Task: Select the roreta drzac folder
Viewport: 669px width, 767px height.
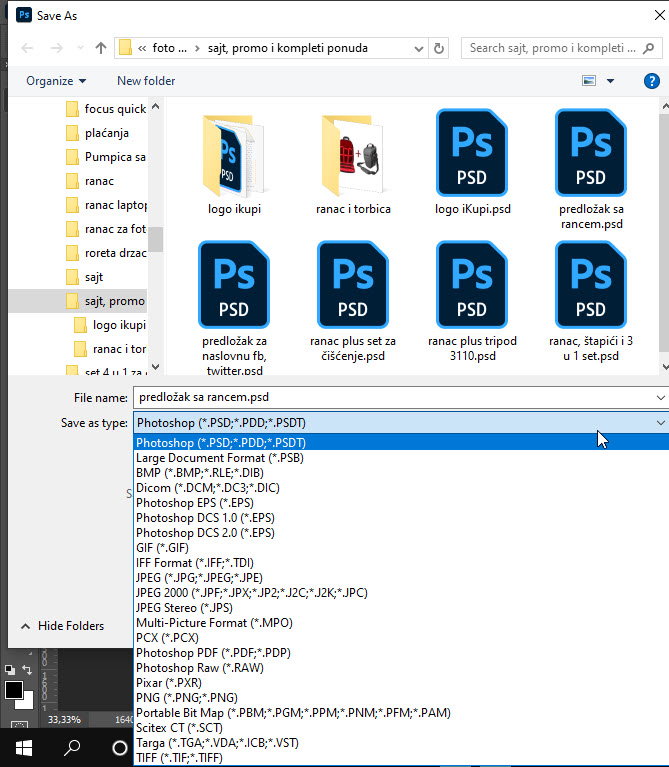Action: point(106,252)
